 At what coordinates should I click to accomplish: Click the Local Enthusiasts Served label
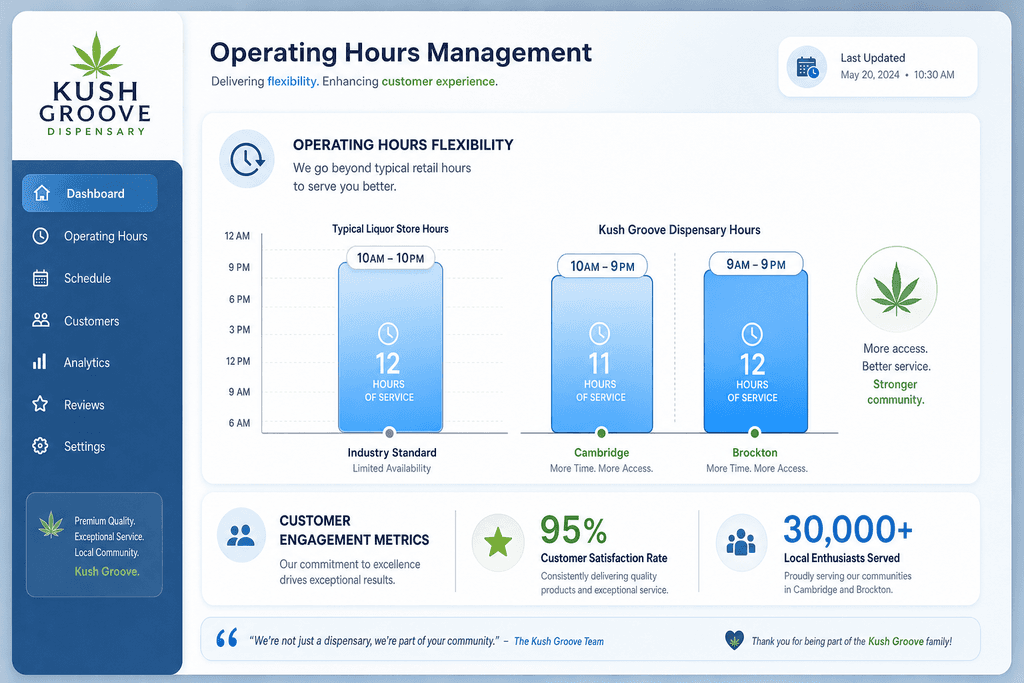pyautogui.click(x=842, y=558)
